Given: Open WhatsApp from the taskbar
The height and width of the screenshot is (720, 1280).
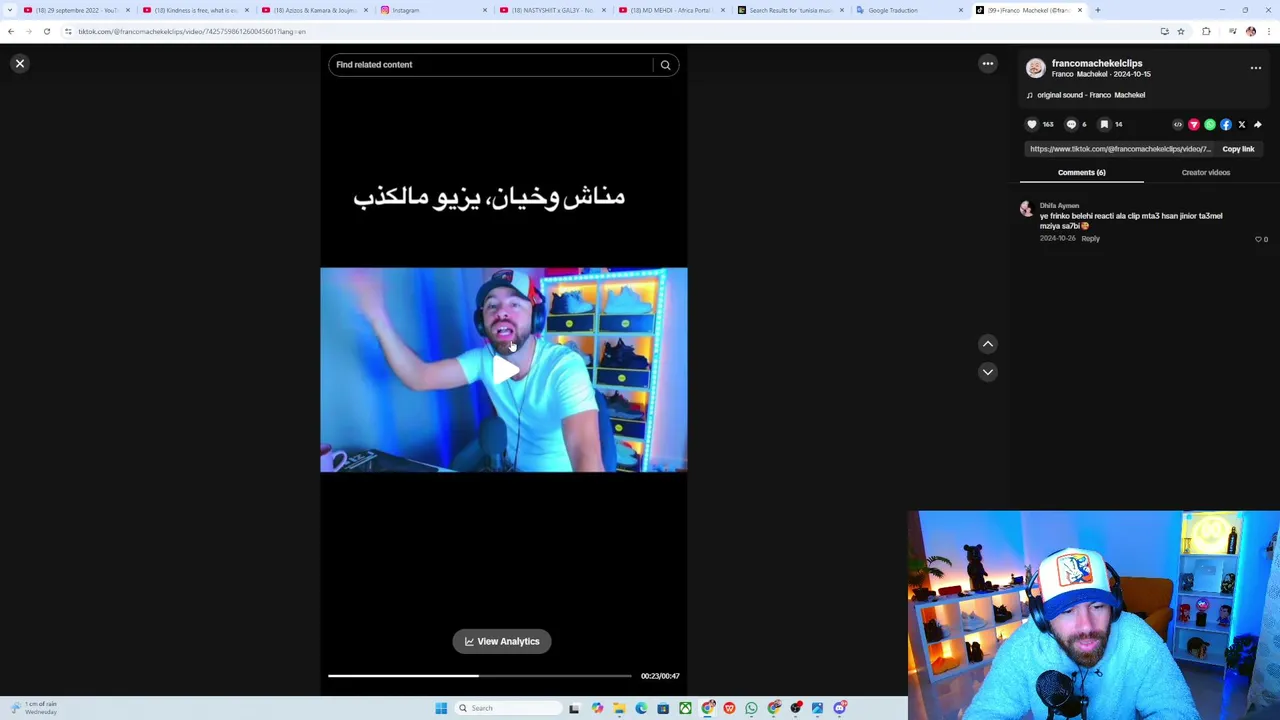Looking at the screenshot, I should (751, 708).
